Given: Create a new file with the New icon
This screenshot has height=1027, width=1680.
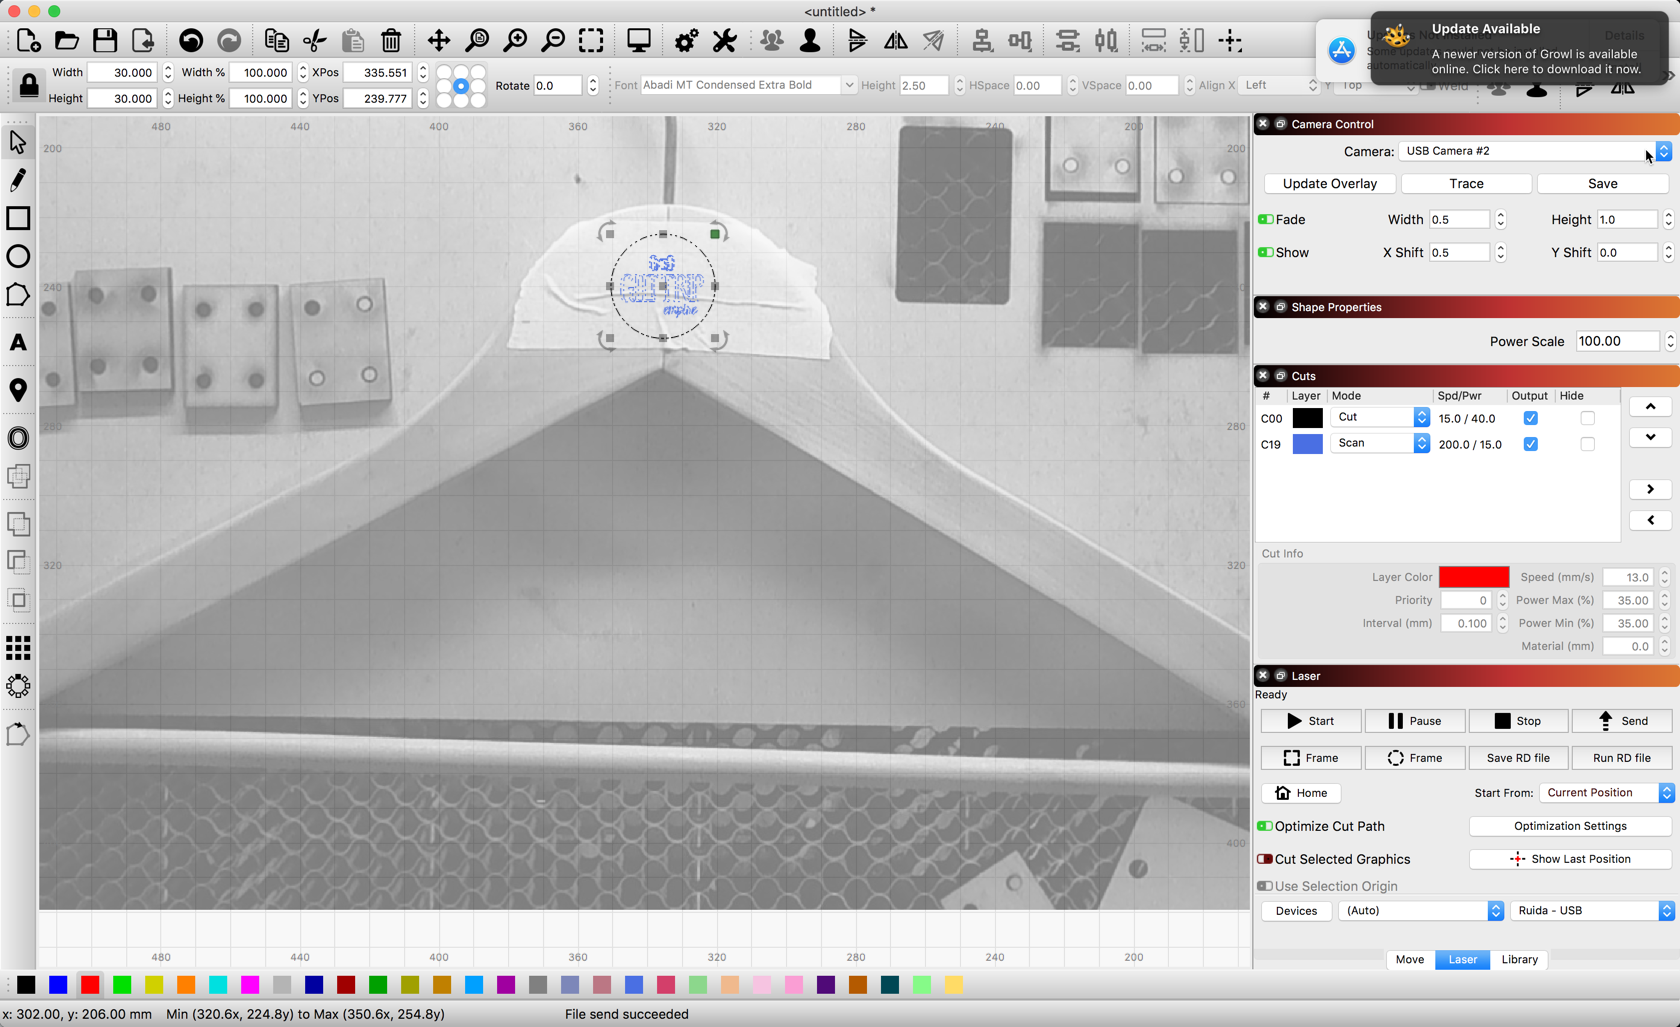Looking at the screenshot, I should [x=29, y=41].
